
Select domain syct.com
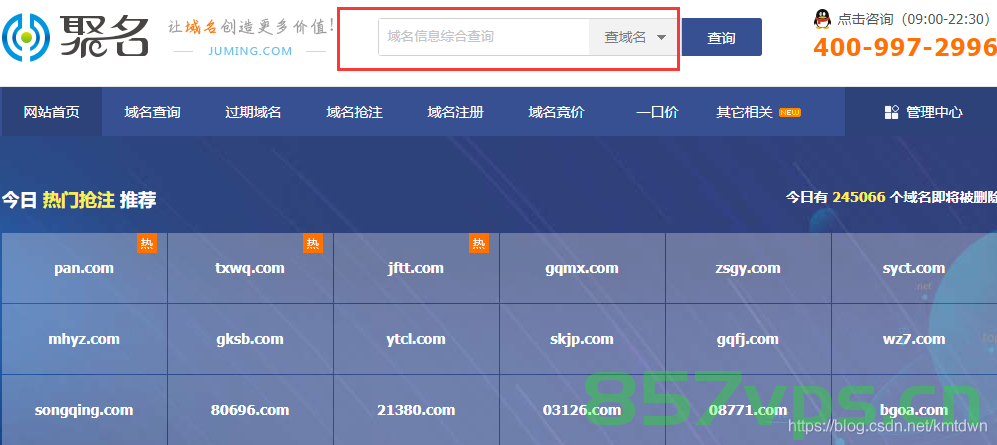(914, 268)
